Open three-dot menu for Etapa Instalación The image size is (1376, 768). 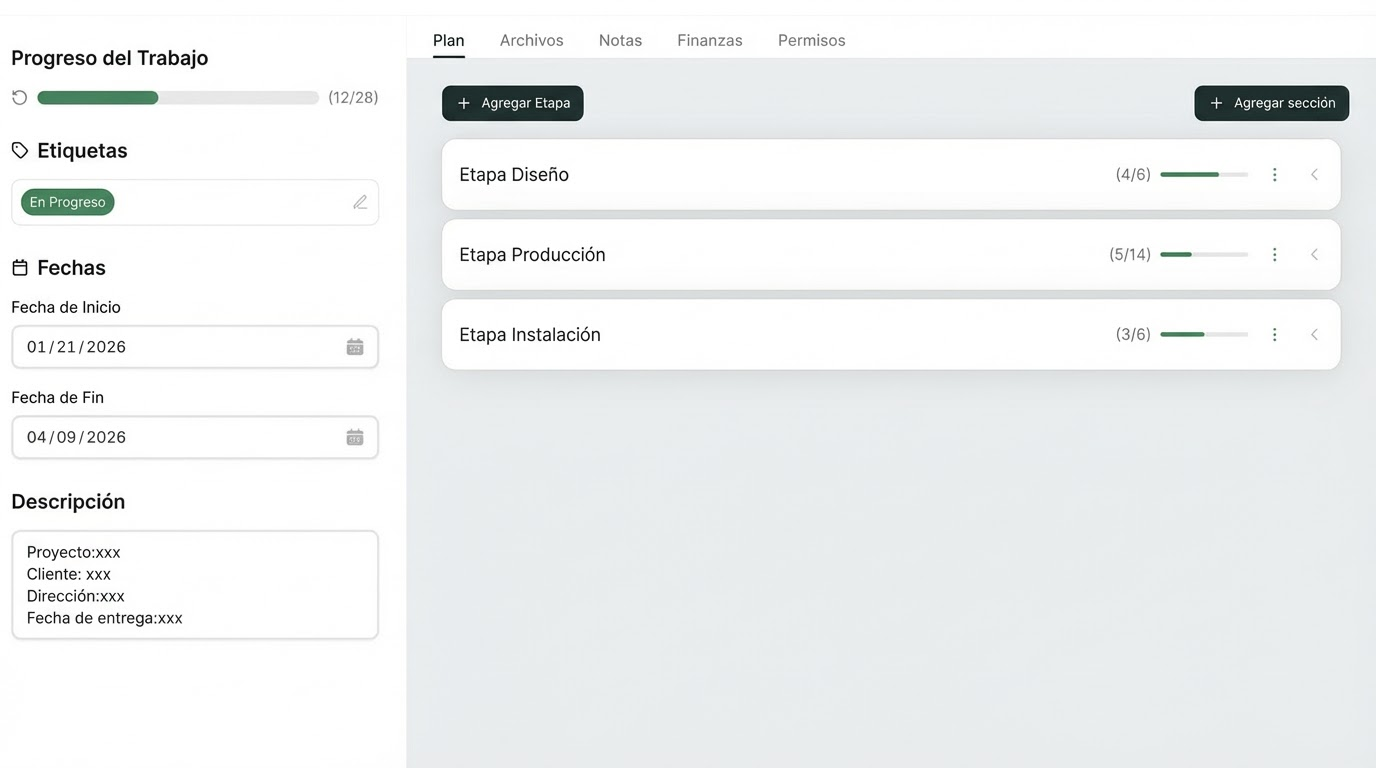[x=1274, y=335]
